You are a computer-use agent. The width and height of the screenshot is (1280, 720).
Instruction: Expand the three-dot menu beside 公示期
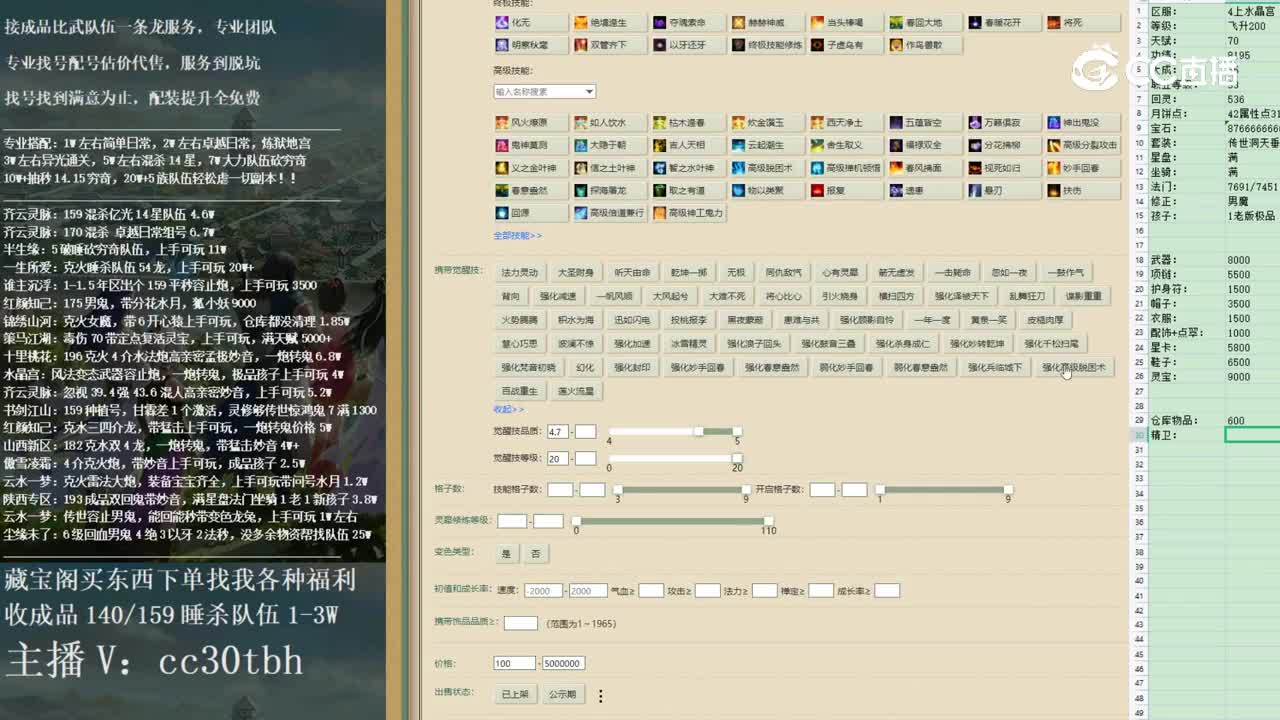(x=599, y=694)
